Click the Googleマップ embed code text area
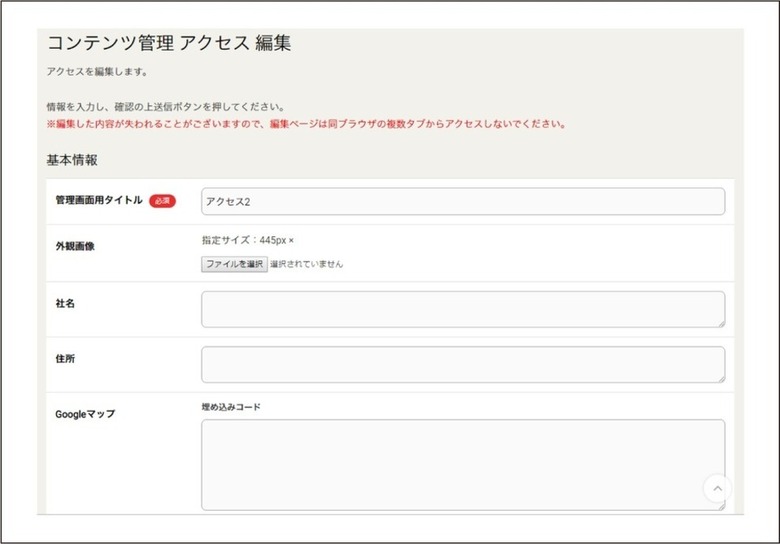780x544 pixels. coord(463,465)
